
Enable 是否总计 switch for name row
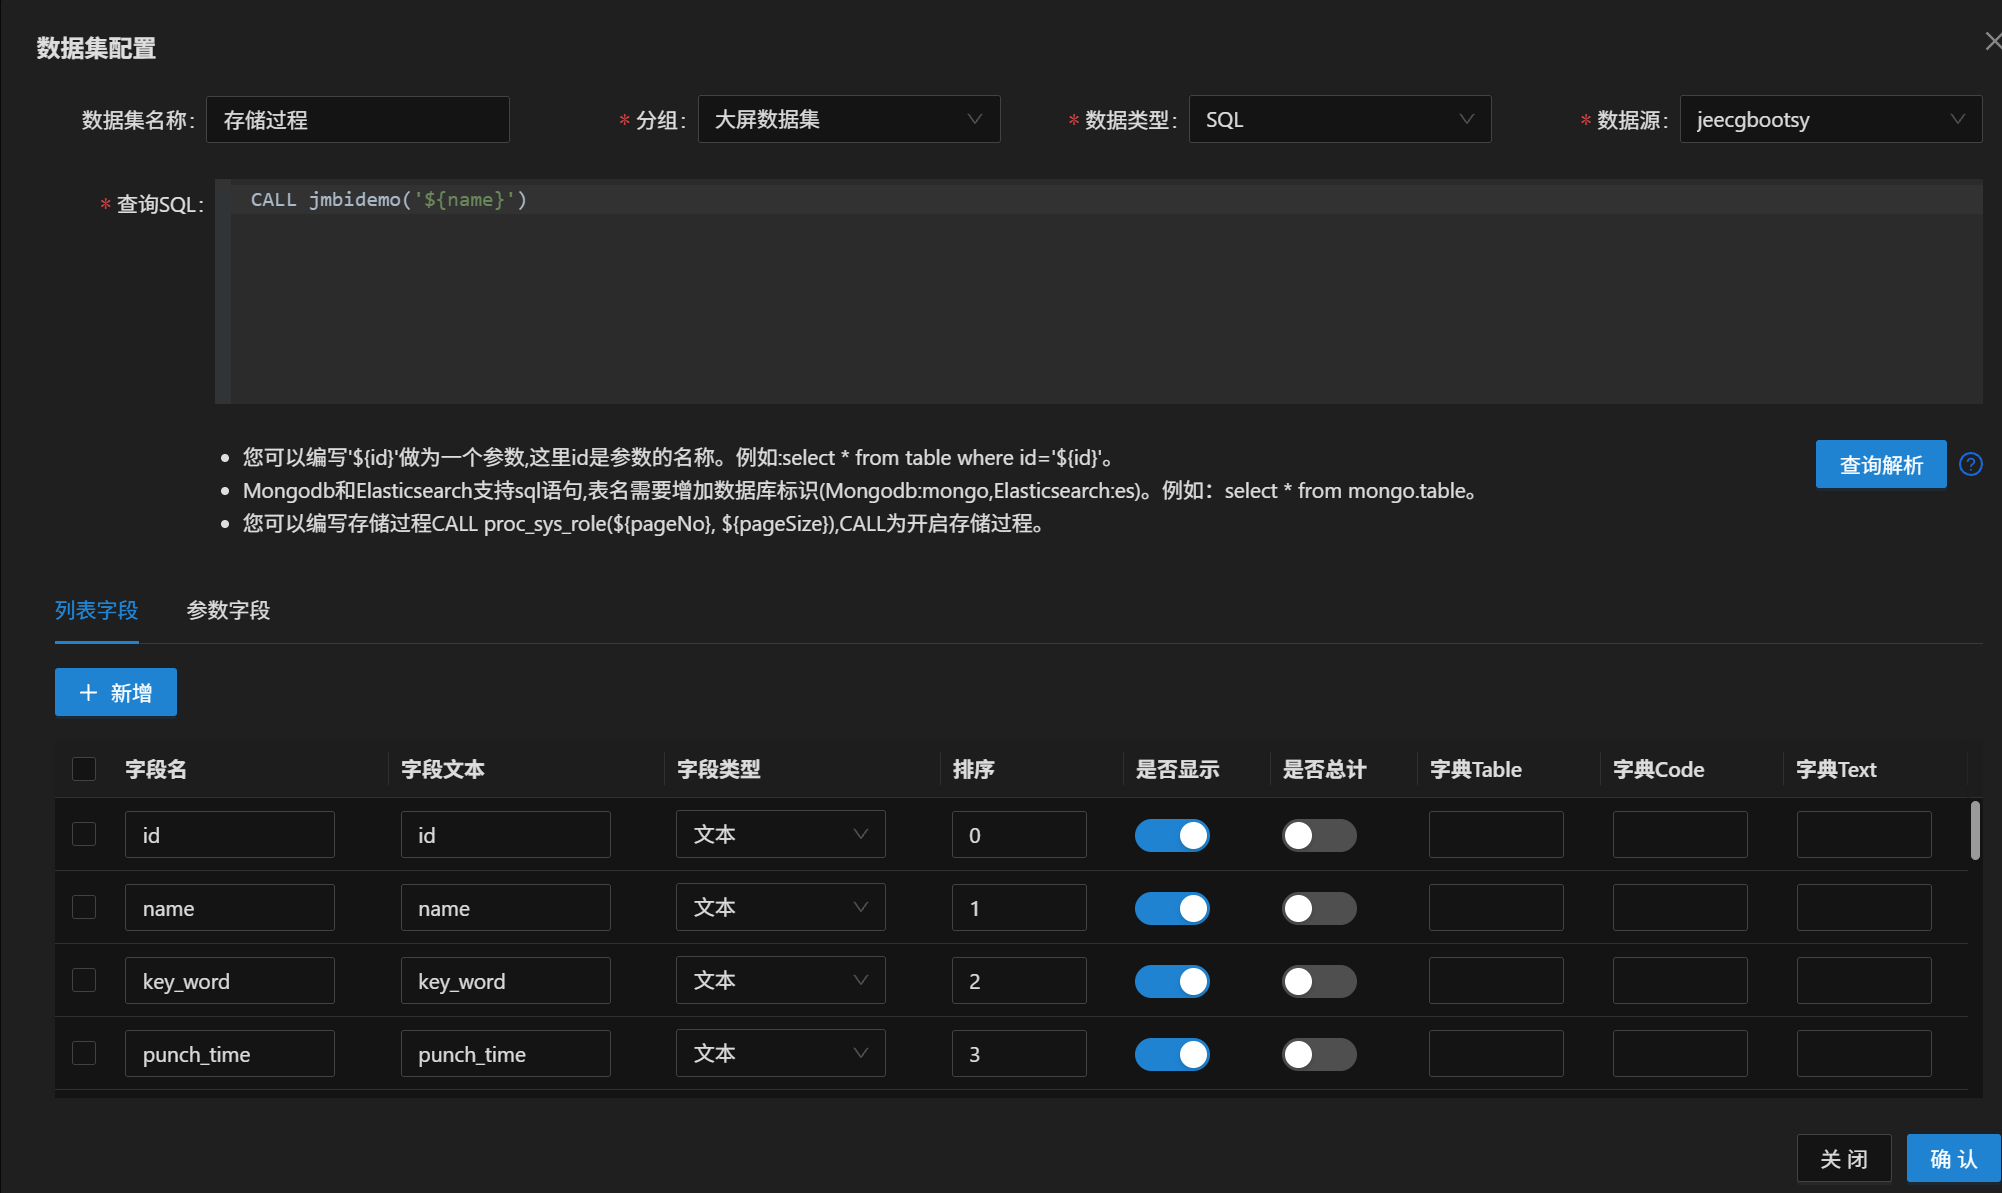click(1319, 908)
